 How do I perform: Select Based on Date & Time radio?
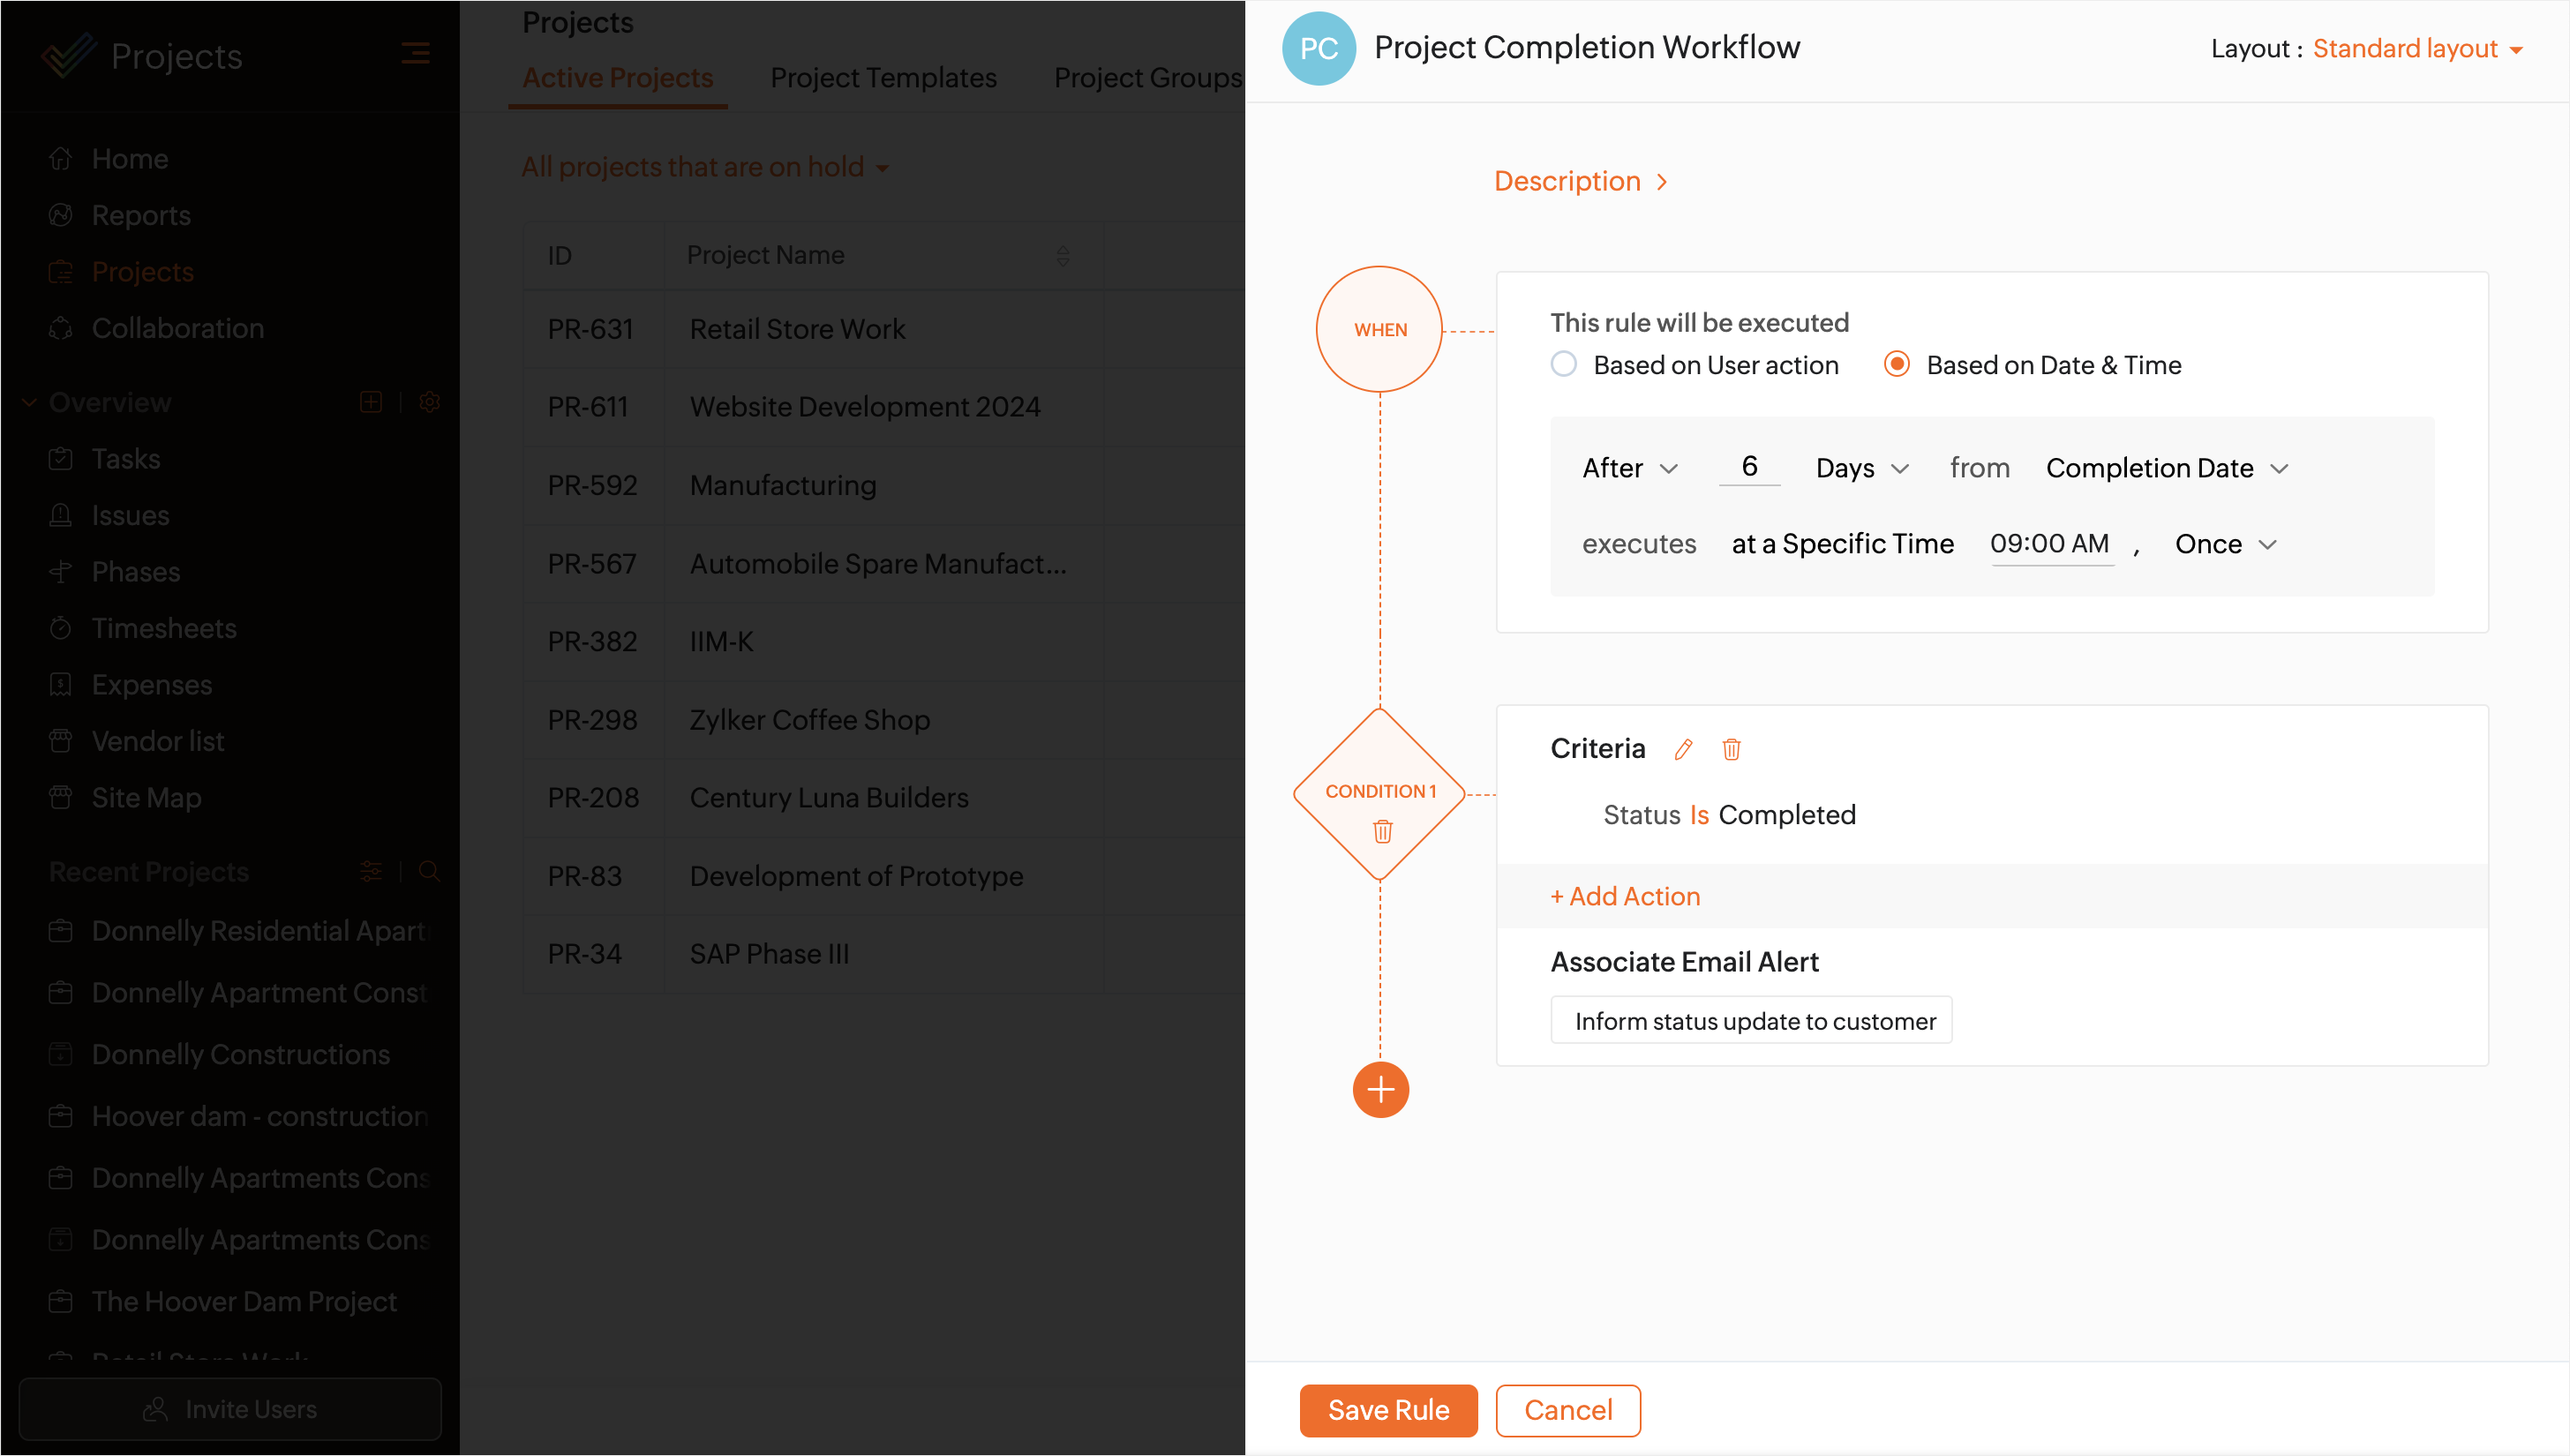pos(1896,364)
